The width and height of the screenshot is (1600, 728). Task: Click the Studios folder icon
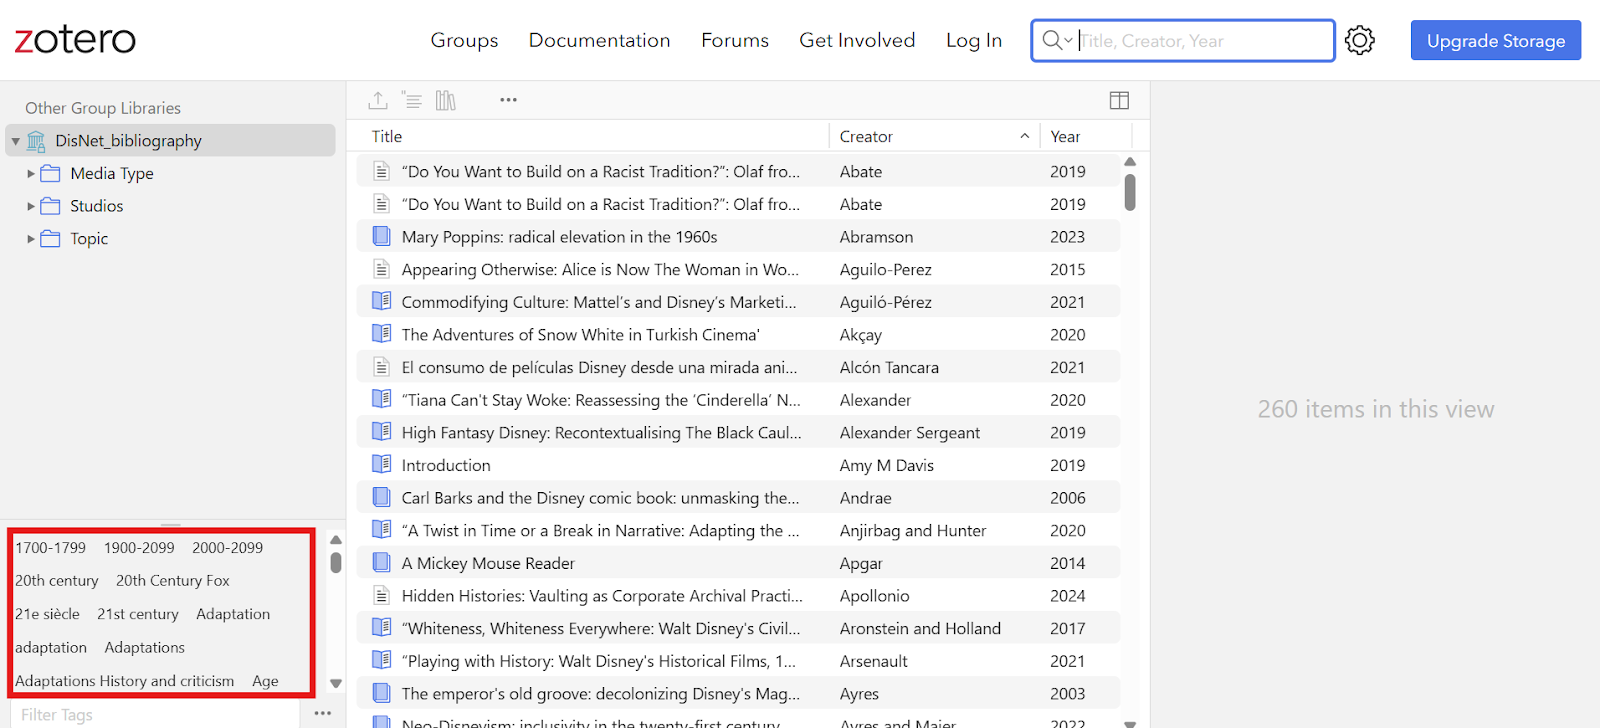click(x=50, y=206)
